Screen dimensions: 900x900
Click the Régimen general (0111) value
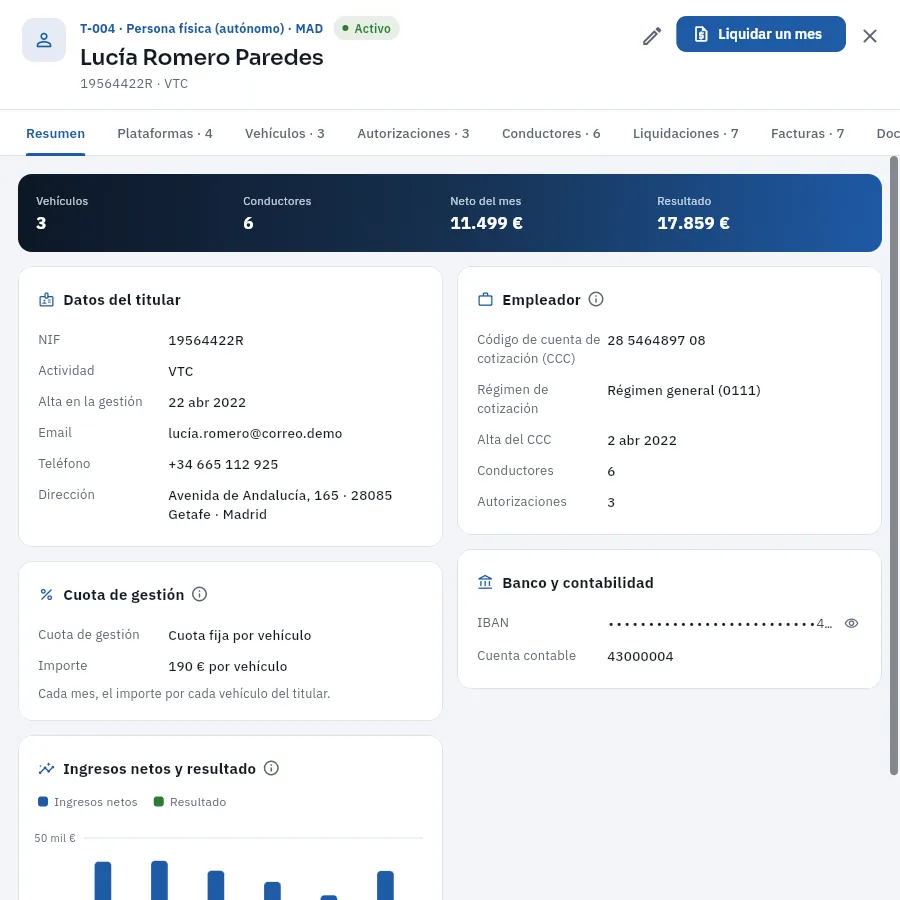click(x=684, y=390)
